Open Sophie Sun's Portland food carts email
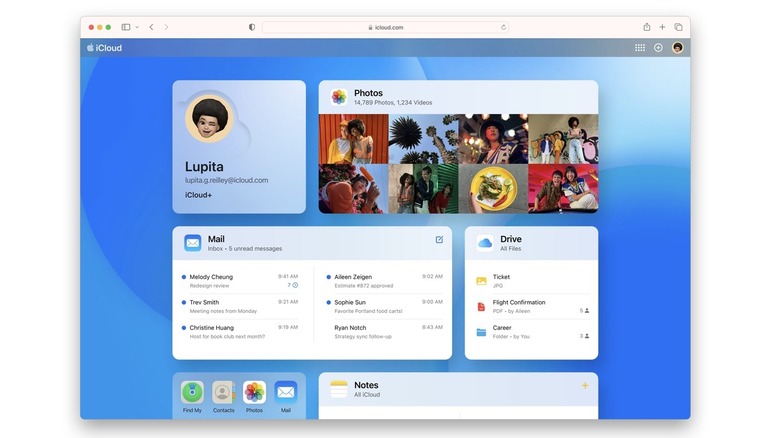 click(x=385, y=306)
